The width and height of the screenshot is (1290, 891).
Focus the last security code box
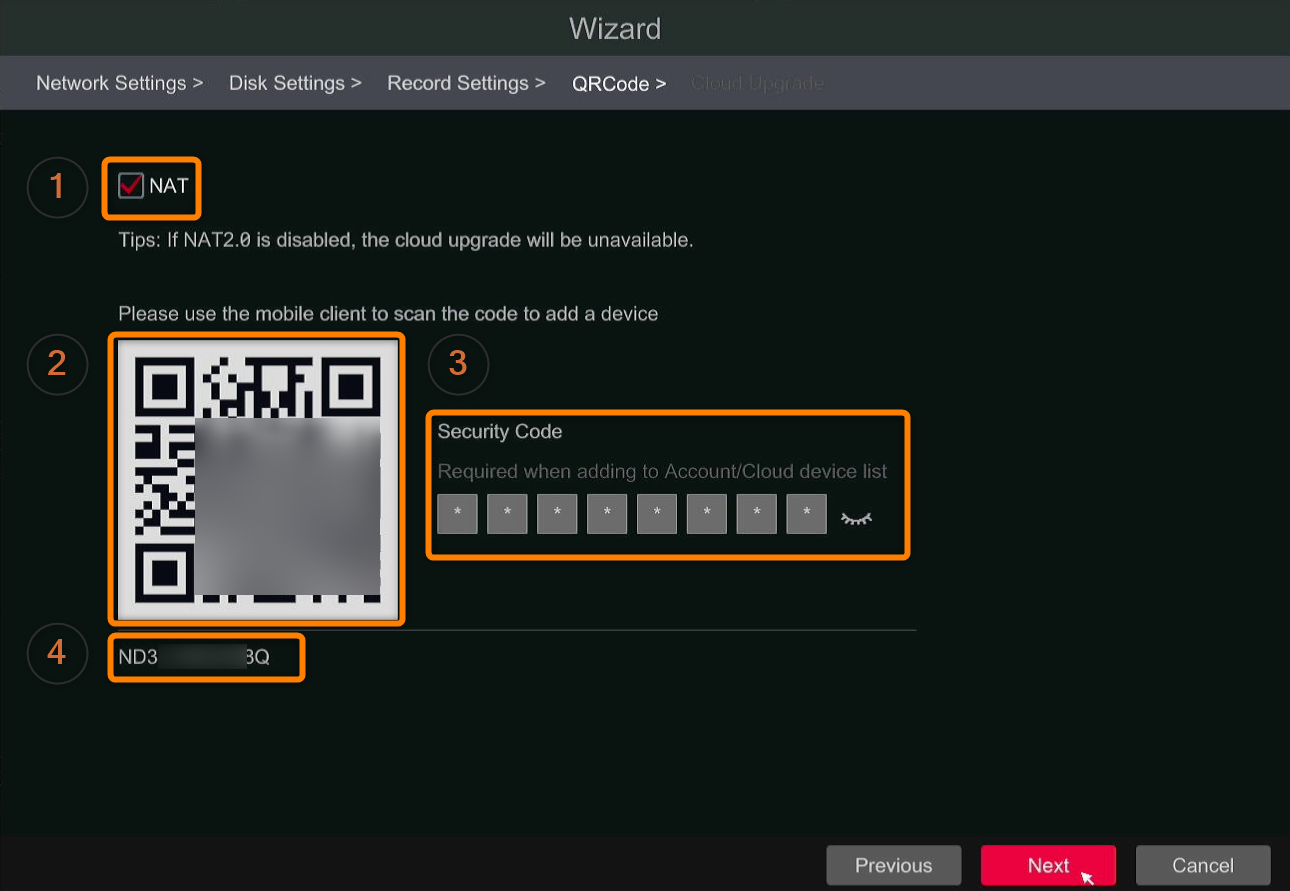[806, 513]
